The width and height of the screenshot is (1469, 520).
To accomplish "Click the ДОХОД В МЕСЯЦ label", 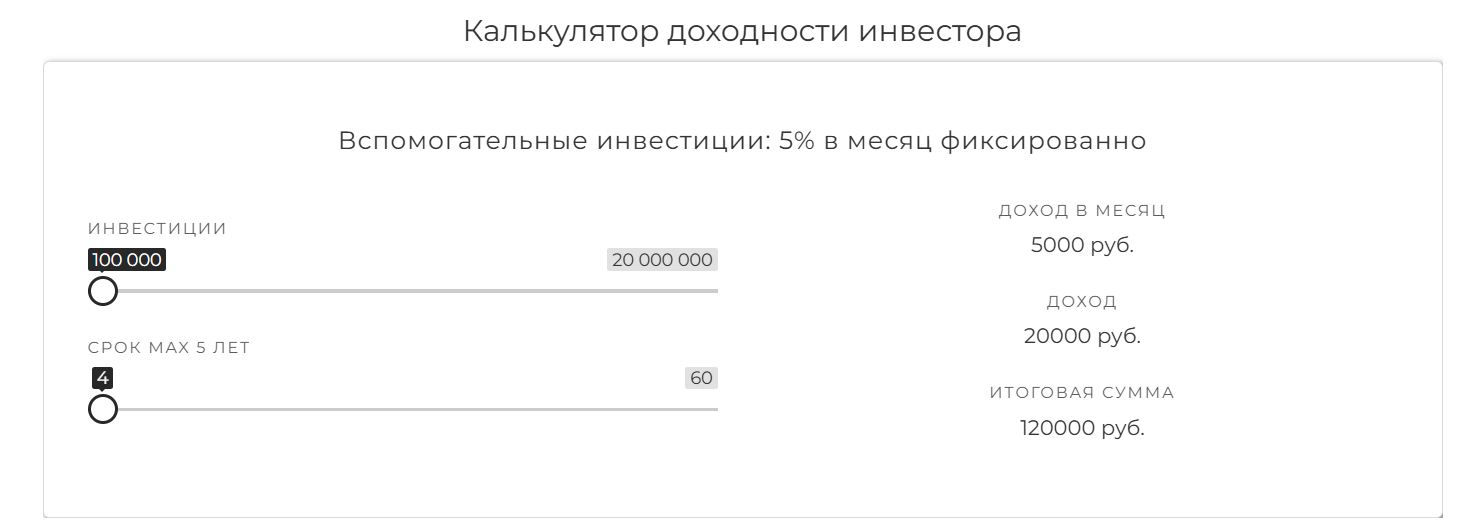I will 1082,211.
